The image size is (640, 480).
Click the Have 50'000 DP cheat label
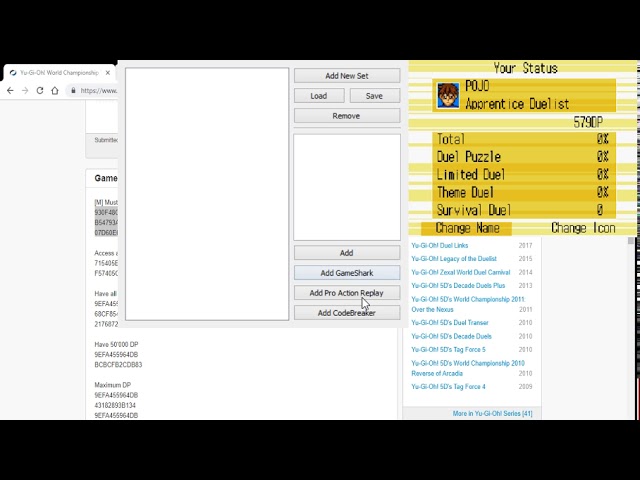point(116,344)
